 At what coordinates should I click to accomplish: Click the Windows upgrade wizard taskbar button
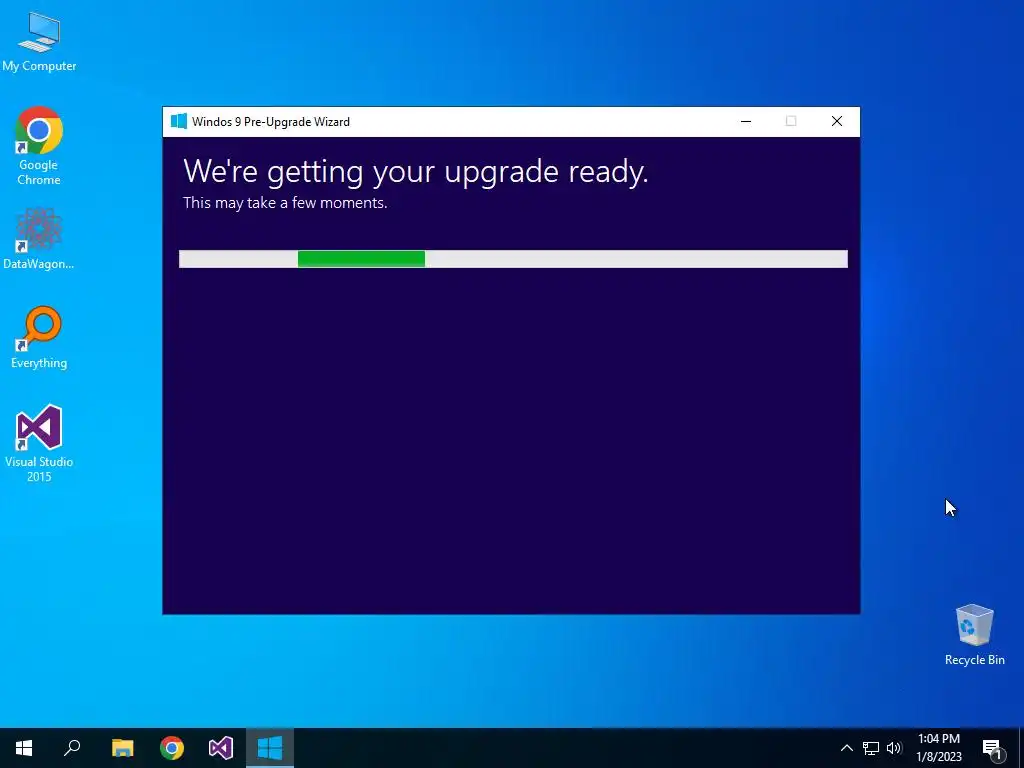(270, 748)
